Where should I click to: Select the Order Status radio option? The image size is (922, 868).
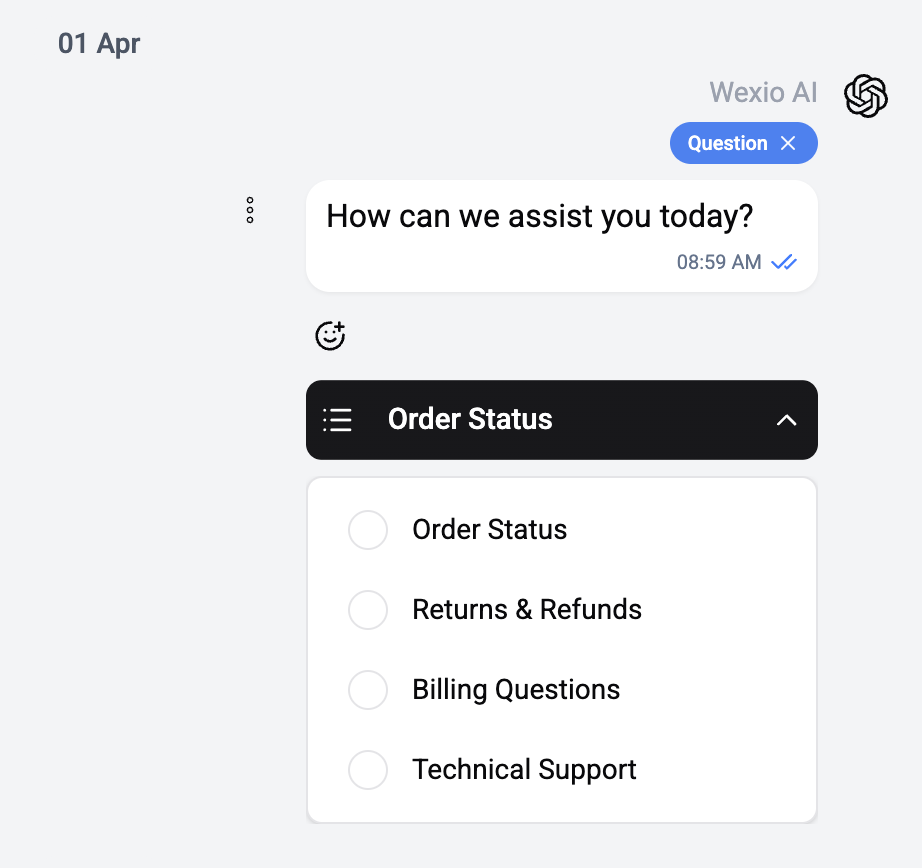[x=368, y=530]
